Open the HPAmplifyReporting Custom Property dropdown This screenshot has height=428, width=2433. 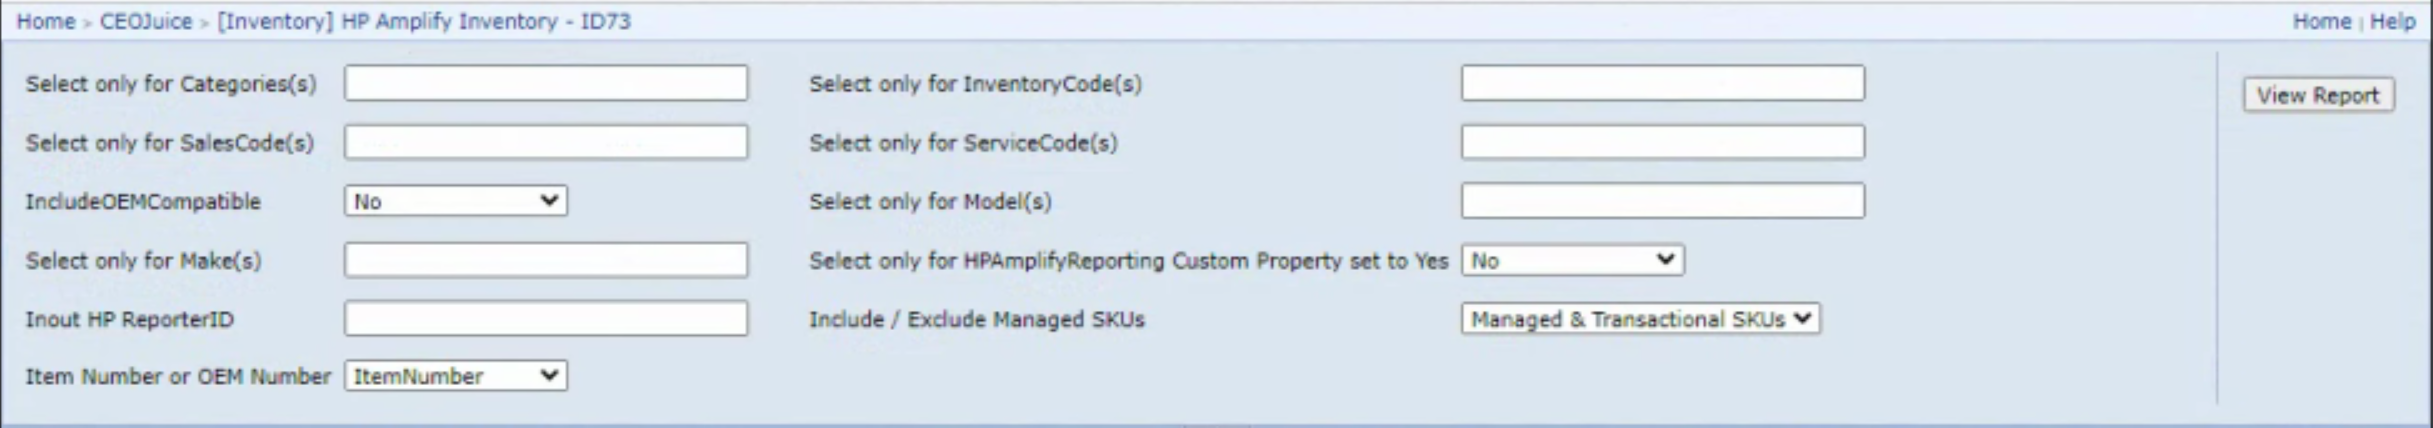pos(1571,260)
